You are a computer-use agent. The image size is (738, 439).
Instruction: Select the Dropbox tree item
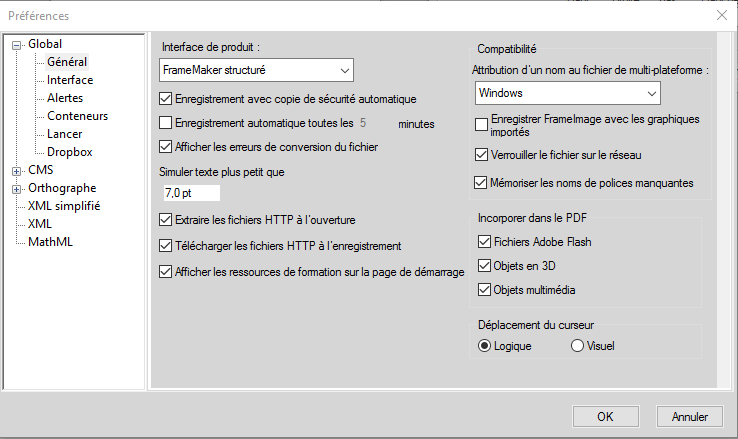(69, 152)
